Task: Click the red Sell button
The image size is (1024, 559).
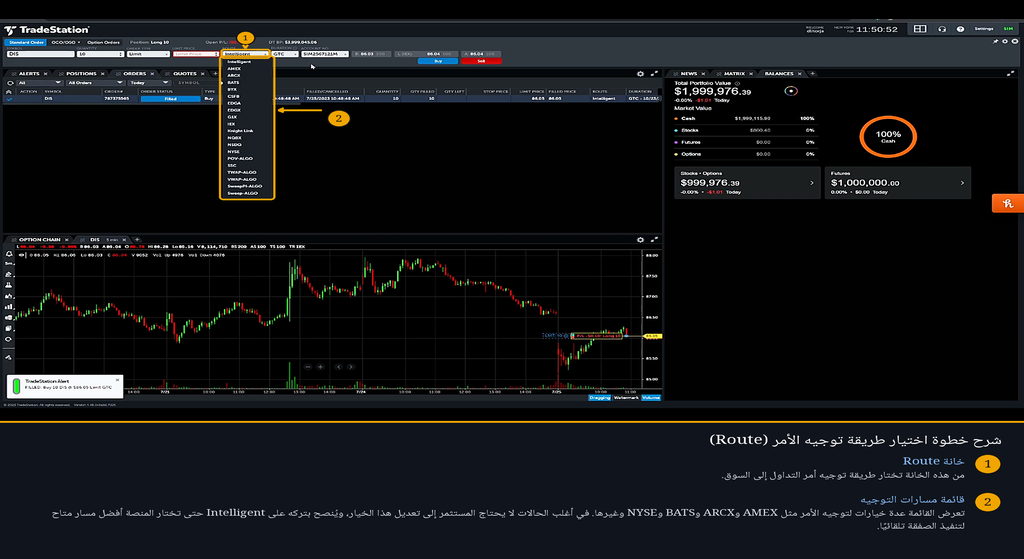Action: click(481, 61)
